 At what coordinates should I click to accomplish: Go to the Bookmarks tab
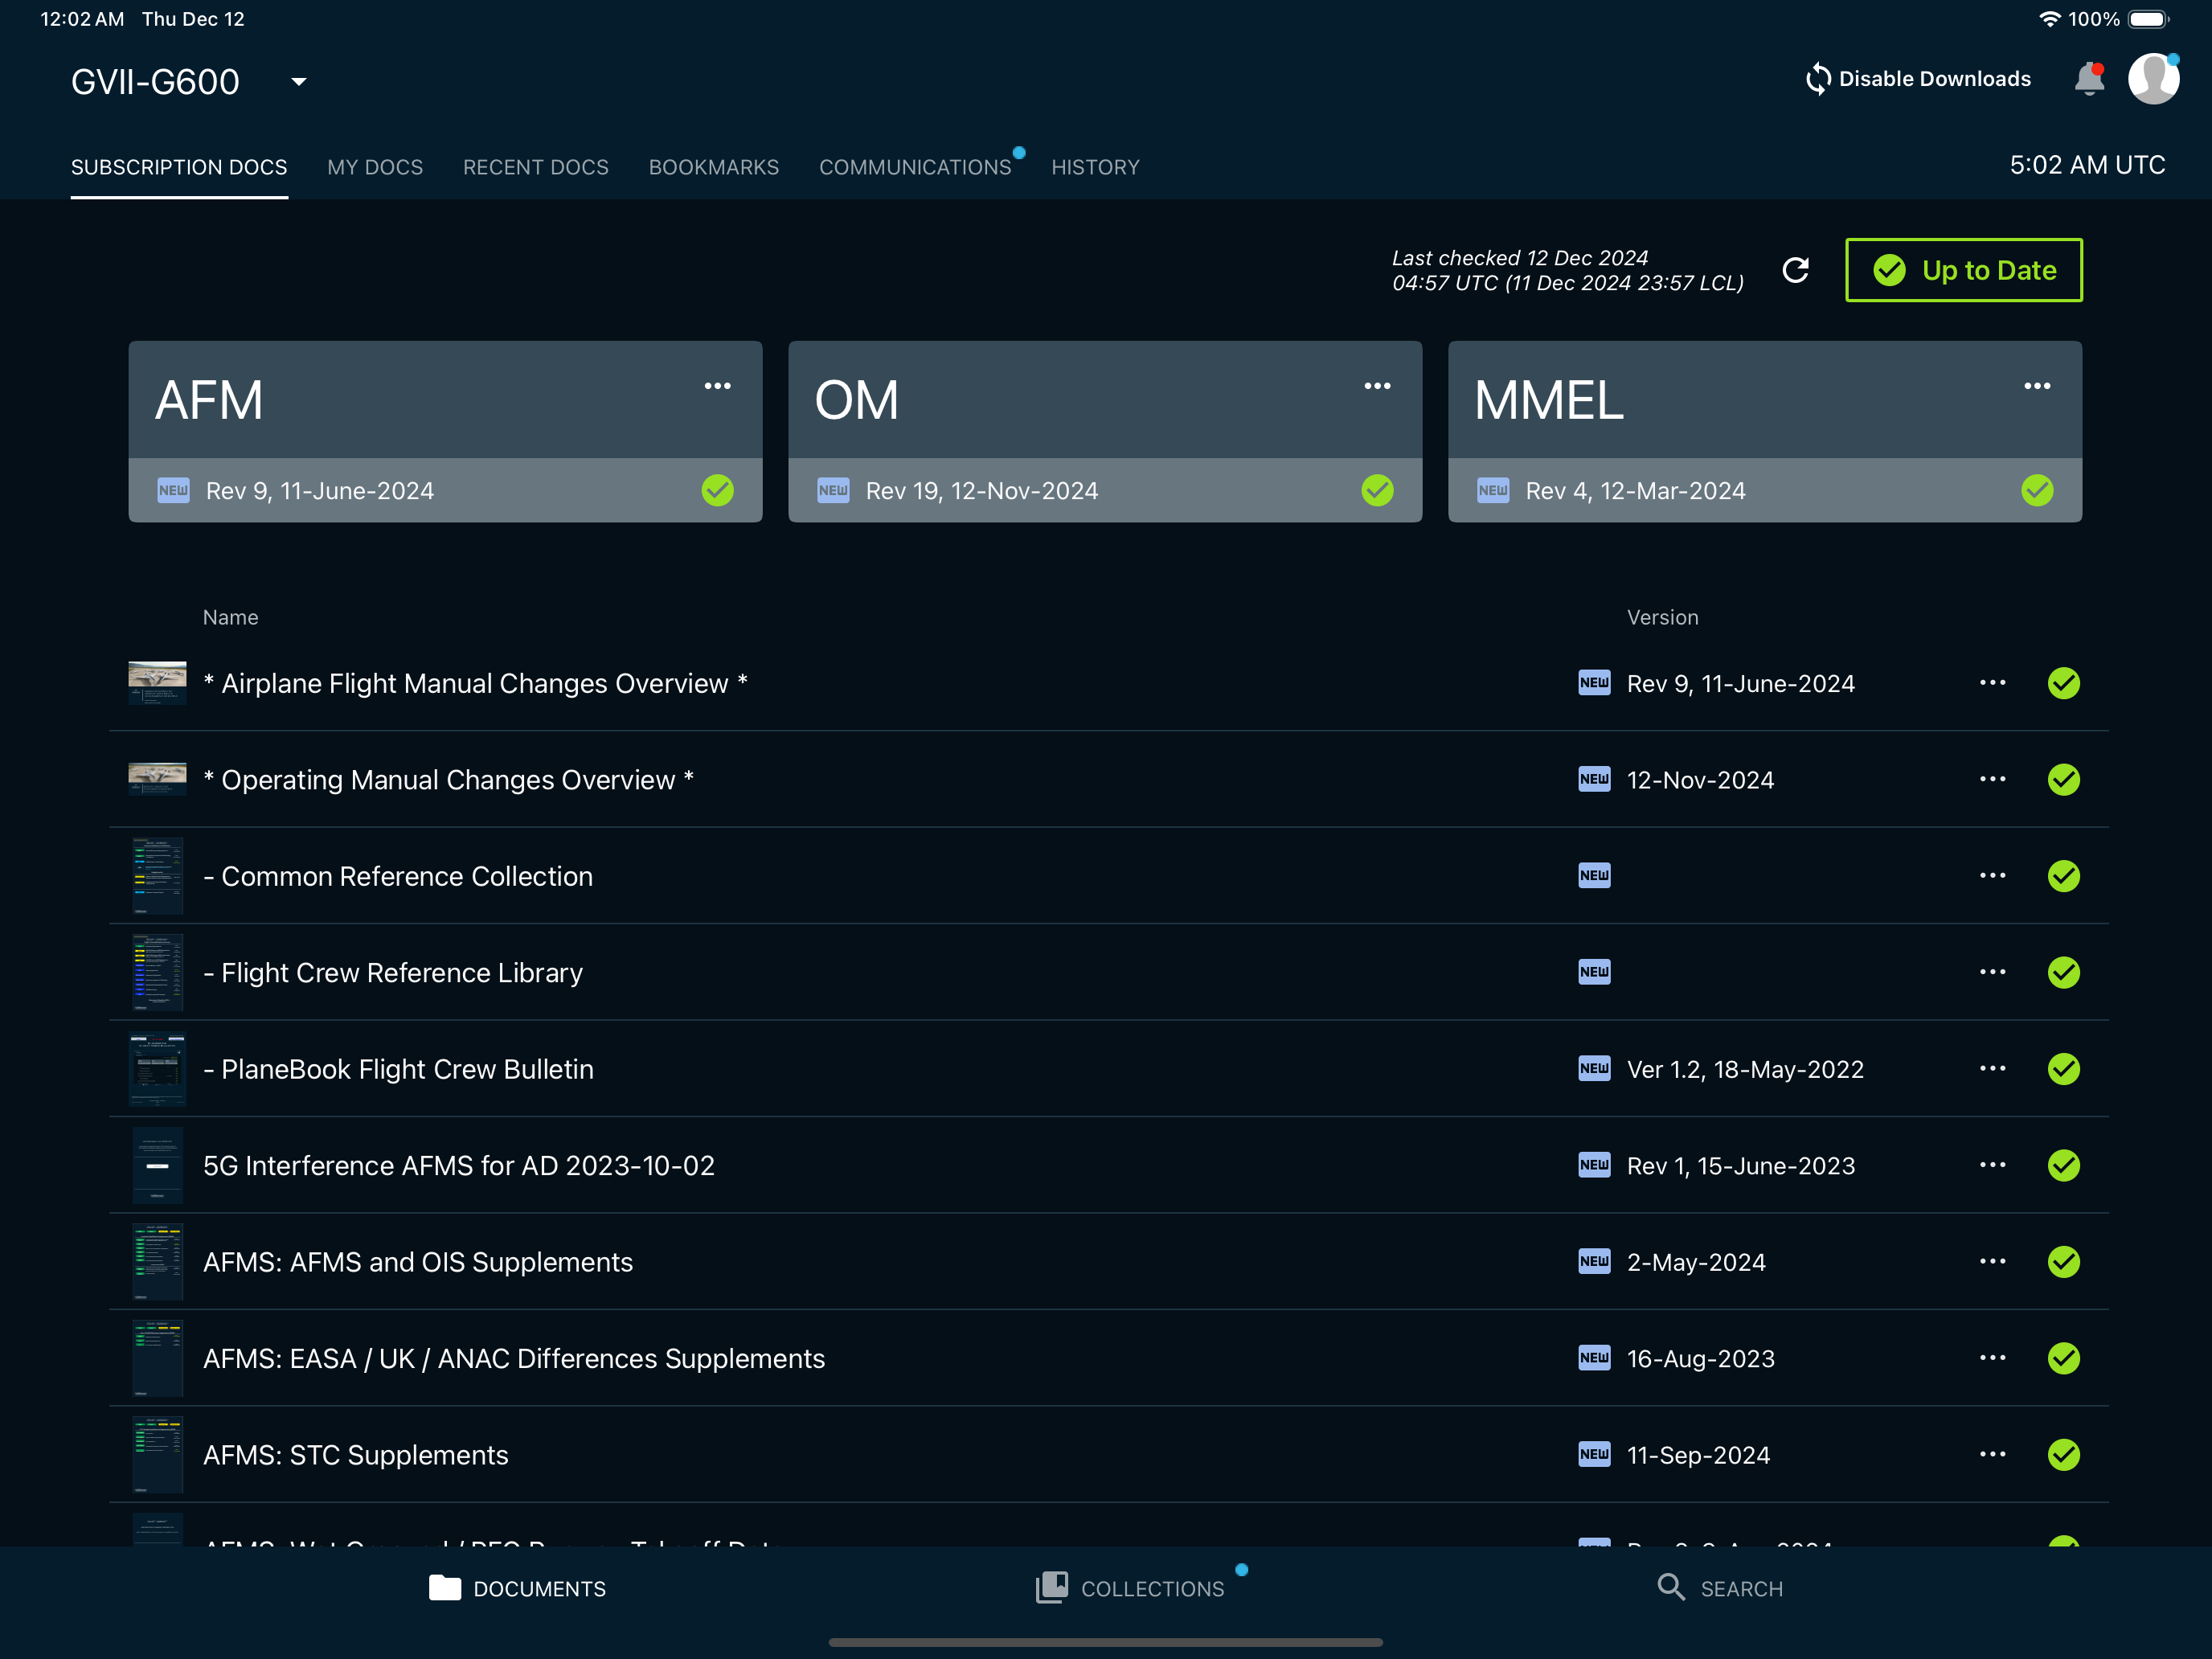714,167
